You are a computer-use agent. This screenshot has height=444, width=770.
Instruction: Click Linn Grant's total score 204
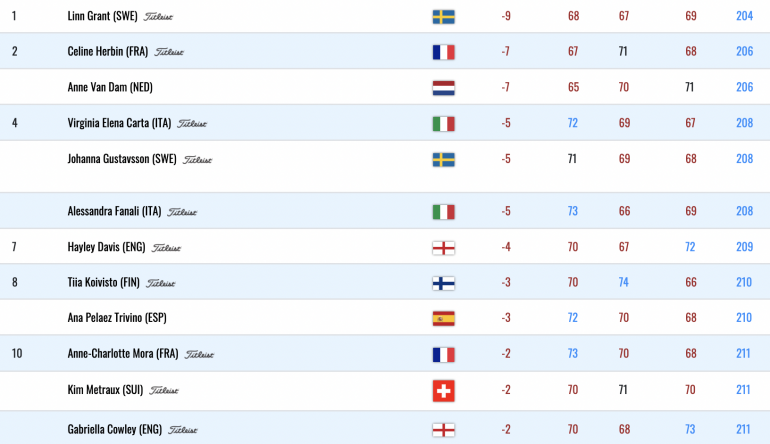point(744,16)
